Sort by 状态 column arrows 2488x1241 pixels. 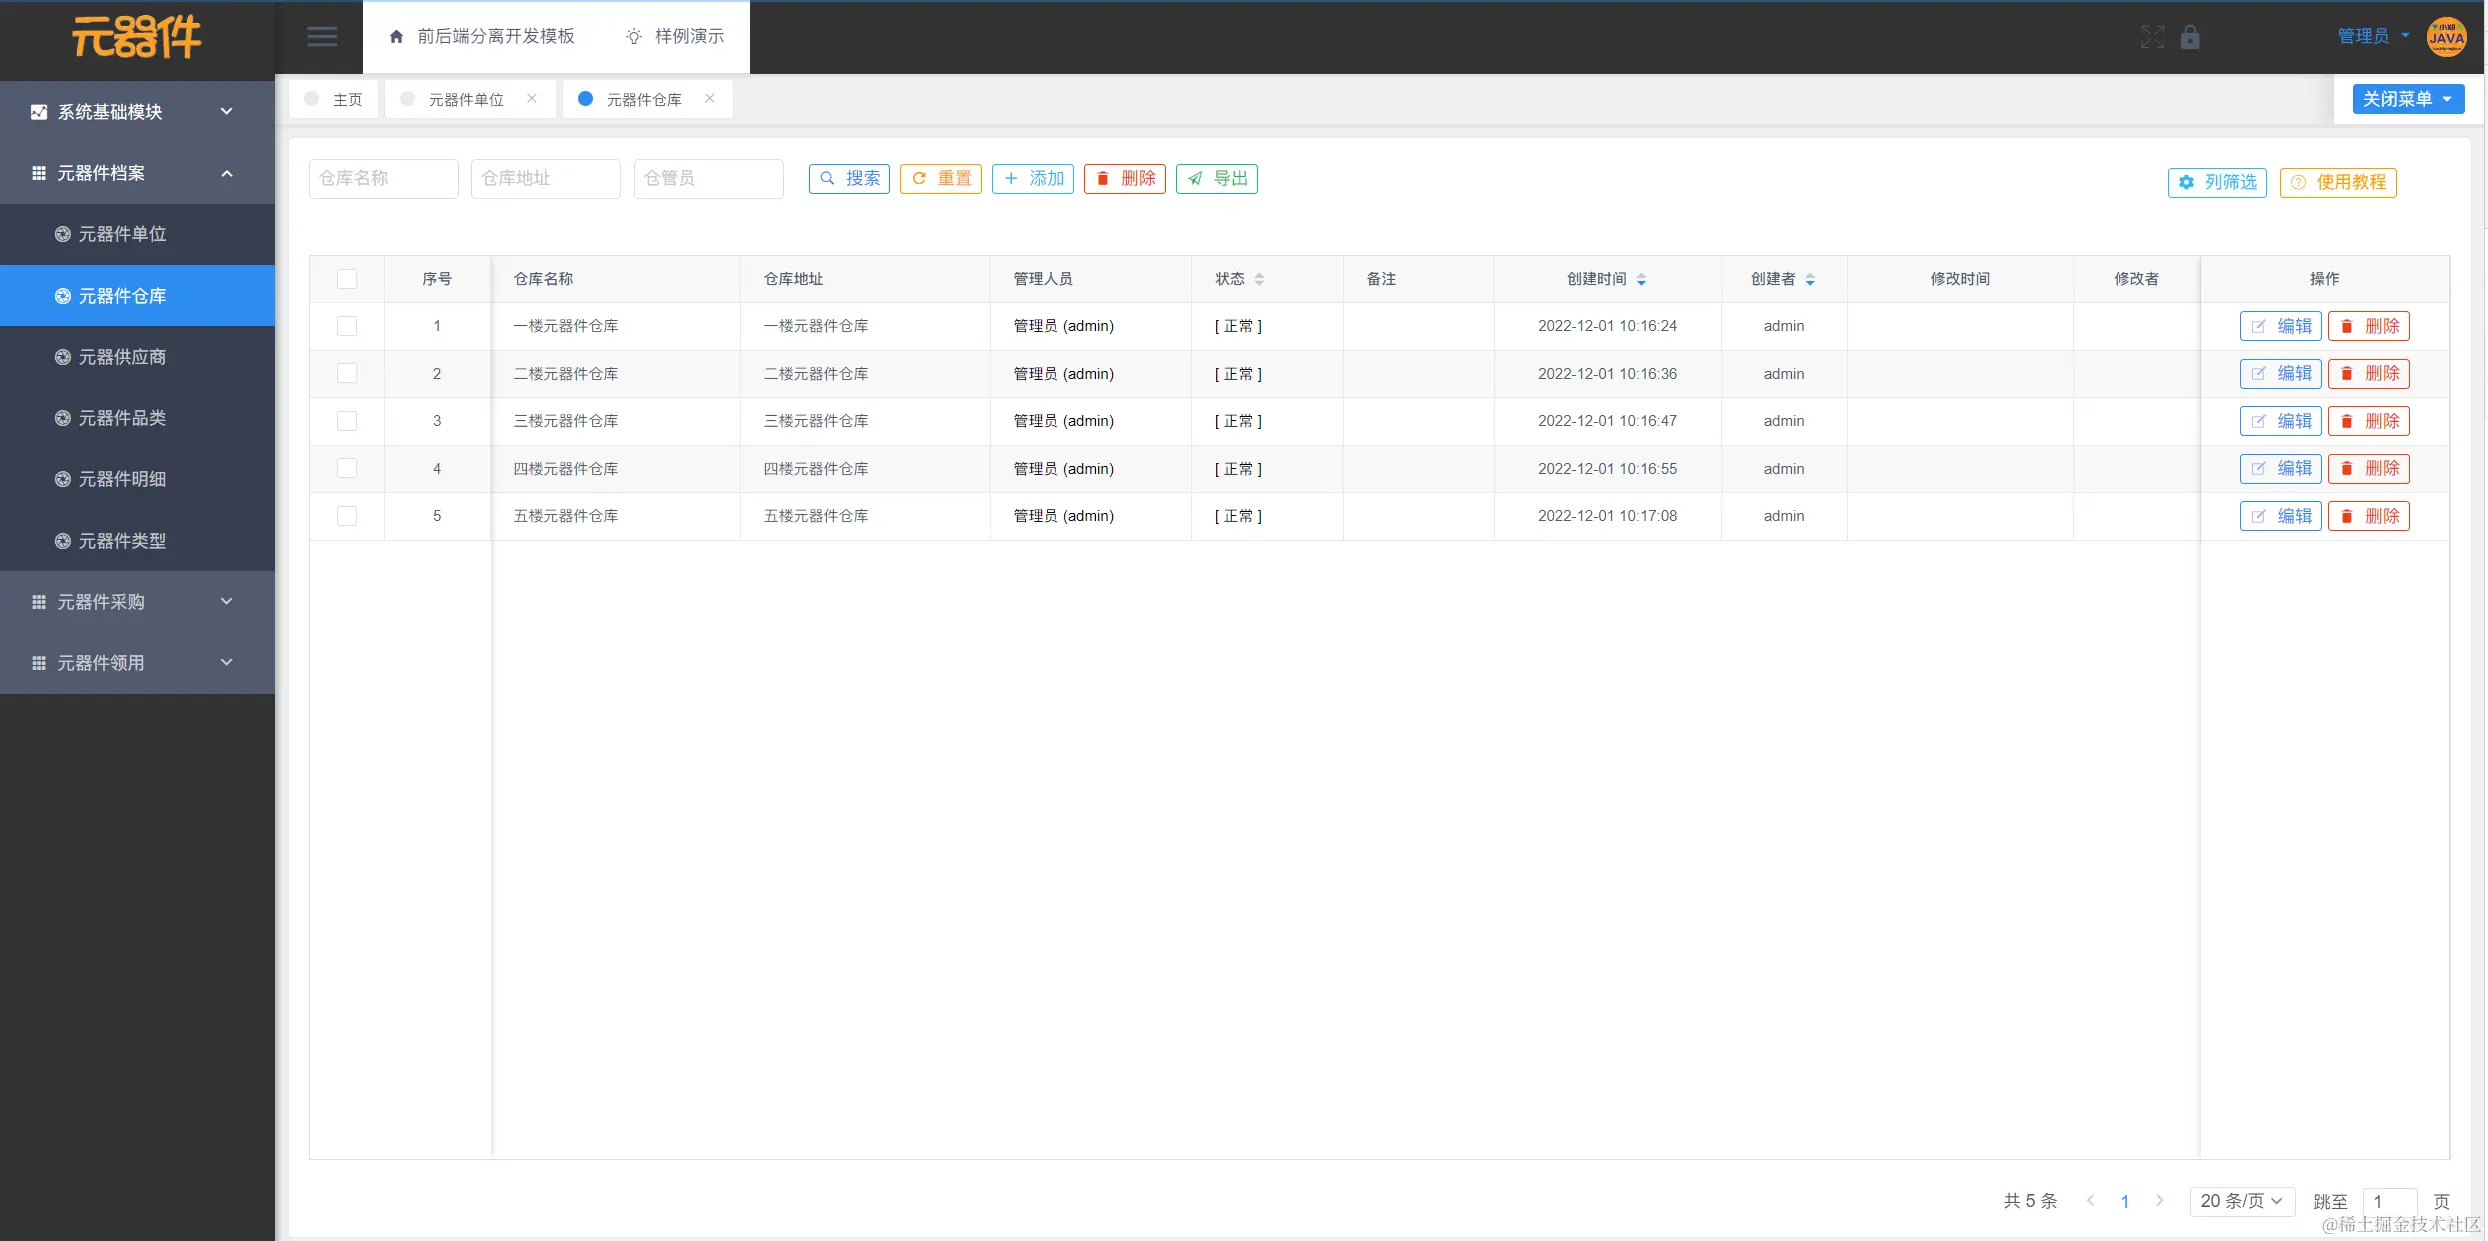click(x=1259, y=279)
